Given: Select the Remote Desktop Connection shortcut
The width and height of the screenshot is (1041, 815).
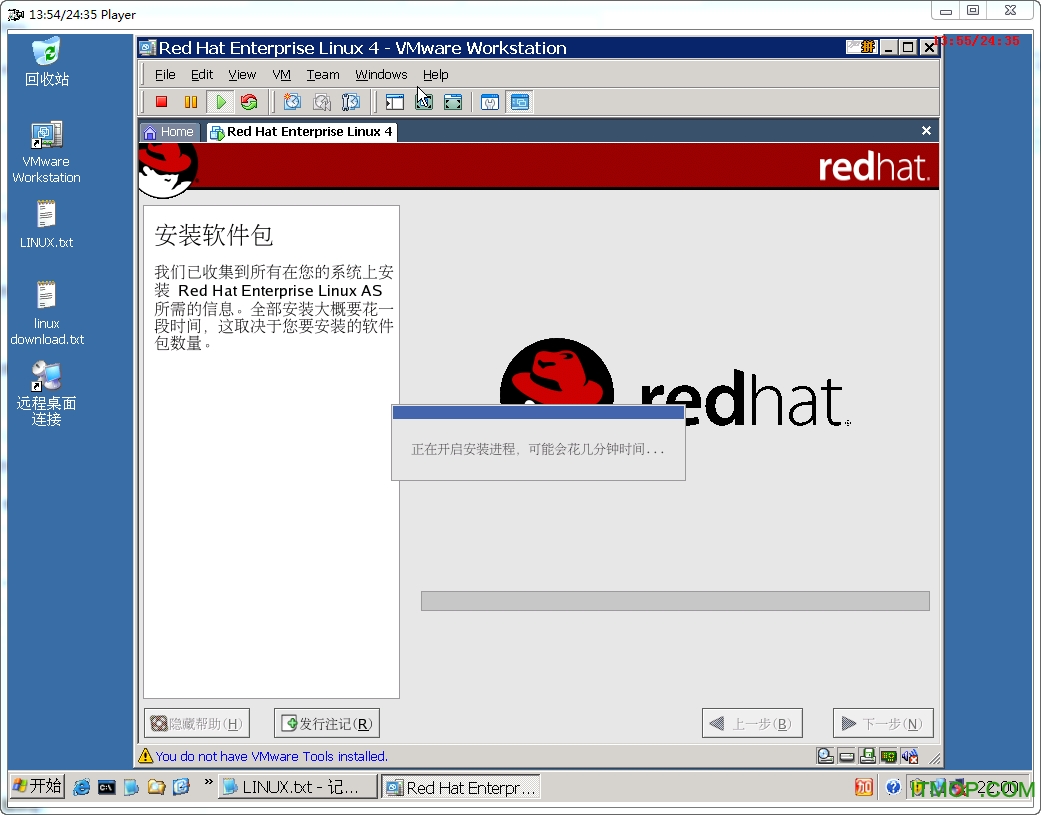Looking at the screenshot, I should coord(46,394).
